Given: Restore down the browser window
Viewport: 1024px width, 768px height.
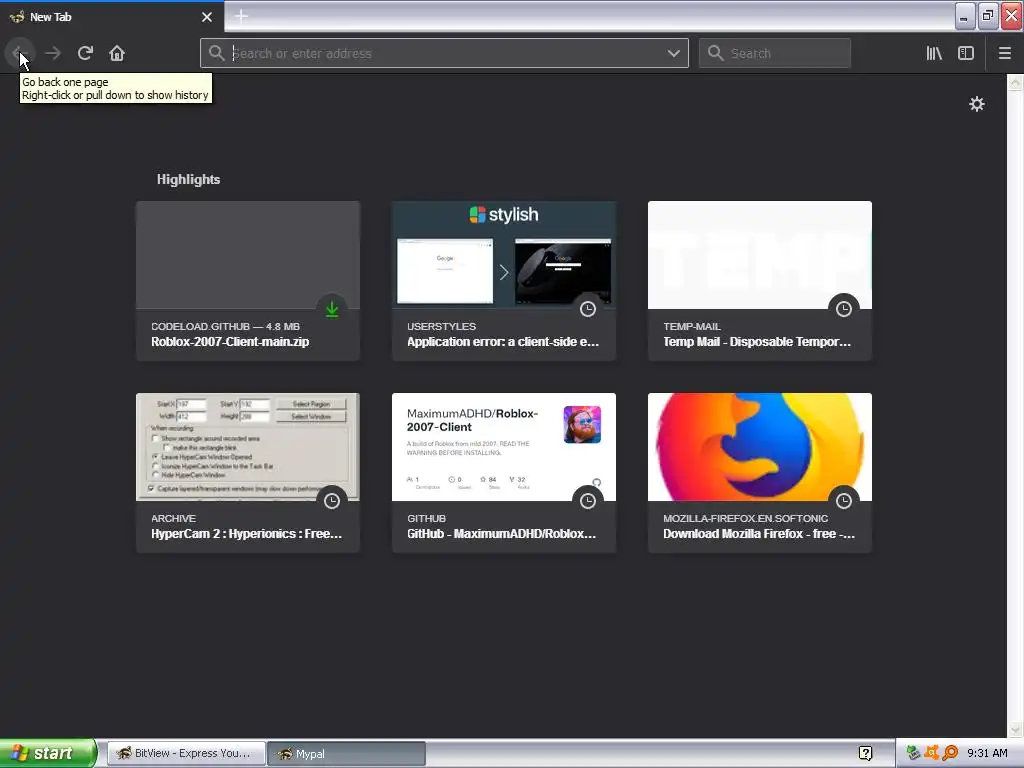Looking at the screenshot, I should (x=987, y=16).
